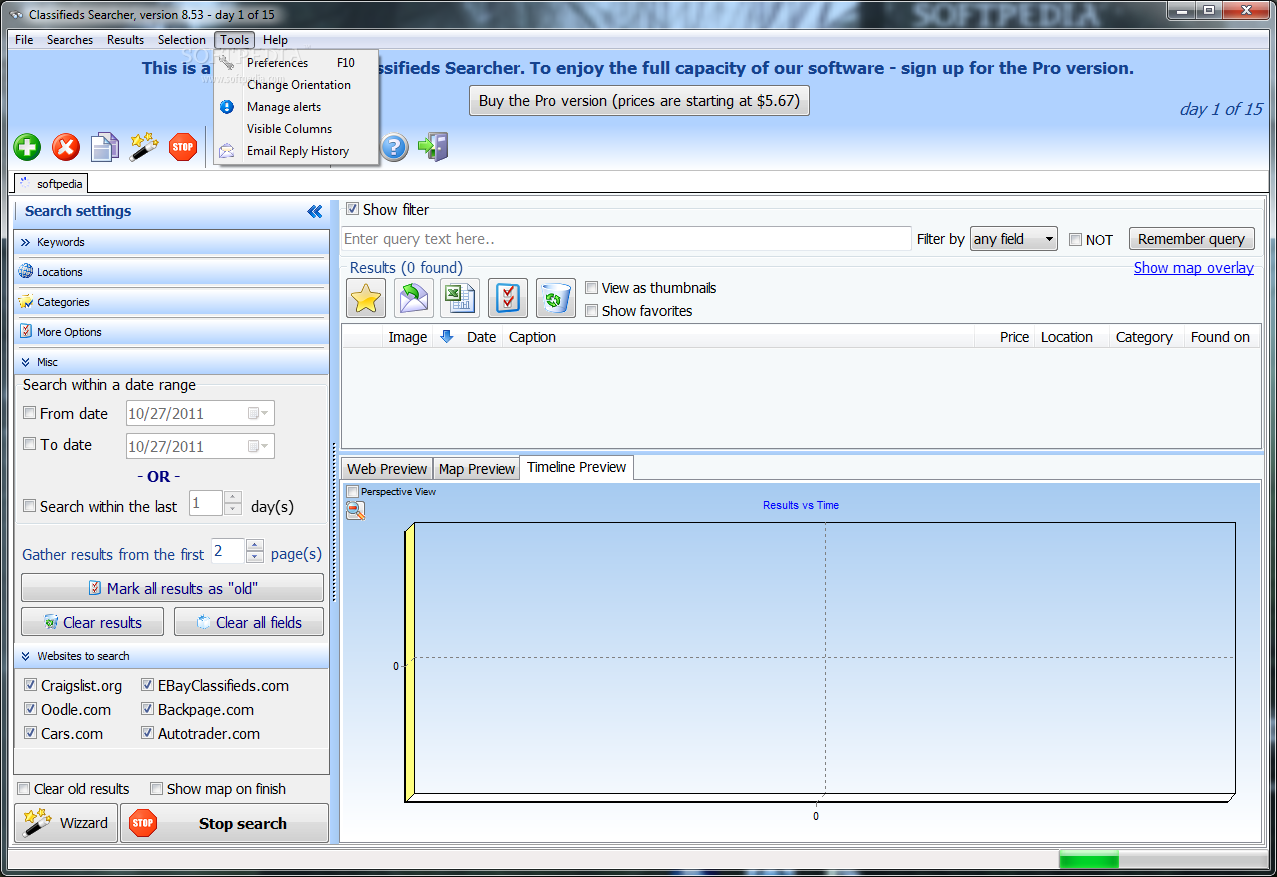
Task: Uncheck Oodle.com website
Action: 30,709
